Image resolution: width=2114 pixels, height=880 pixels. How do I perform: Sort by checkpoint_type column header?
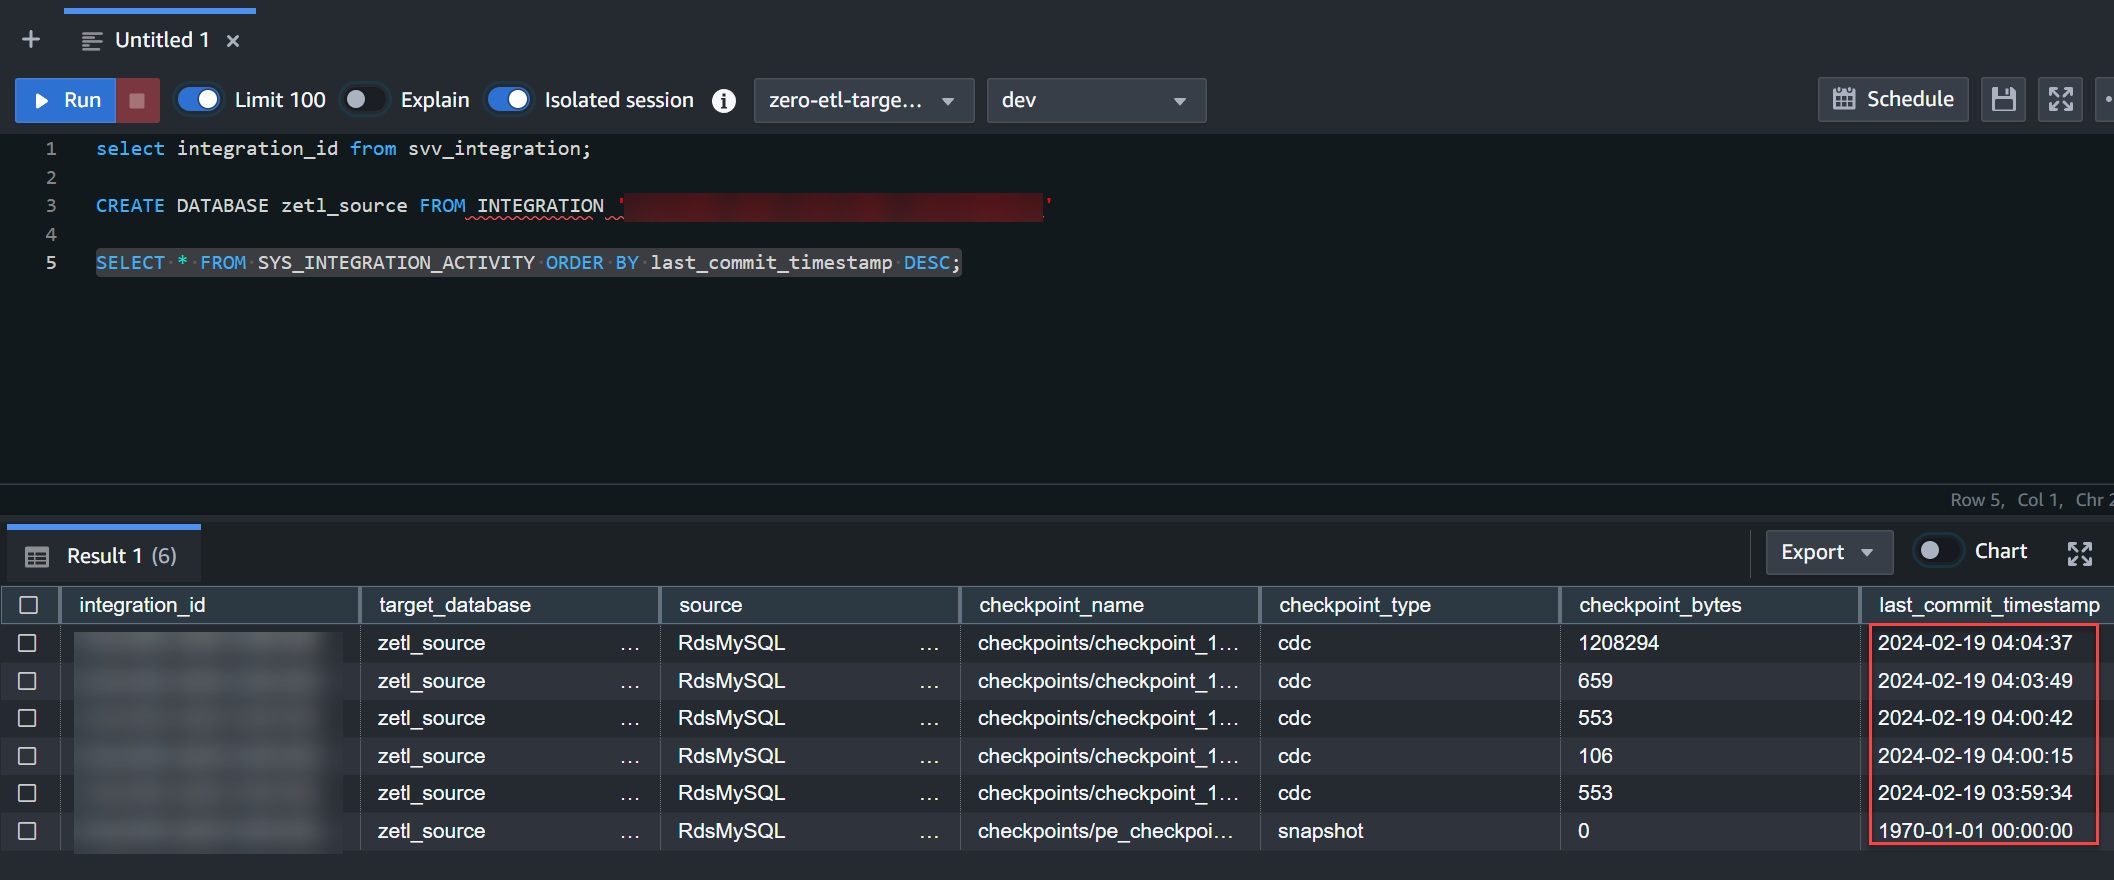pos(1410,605)
